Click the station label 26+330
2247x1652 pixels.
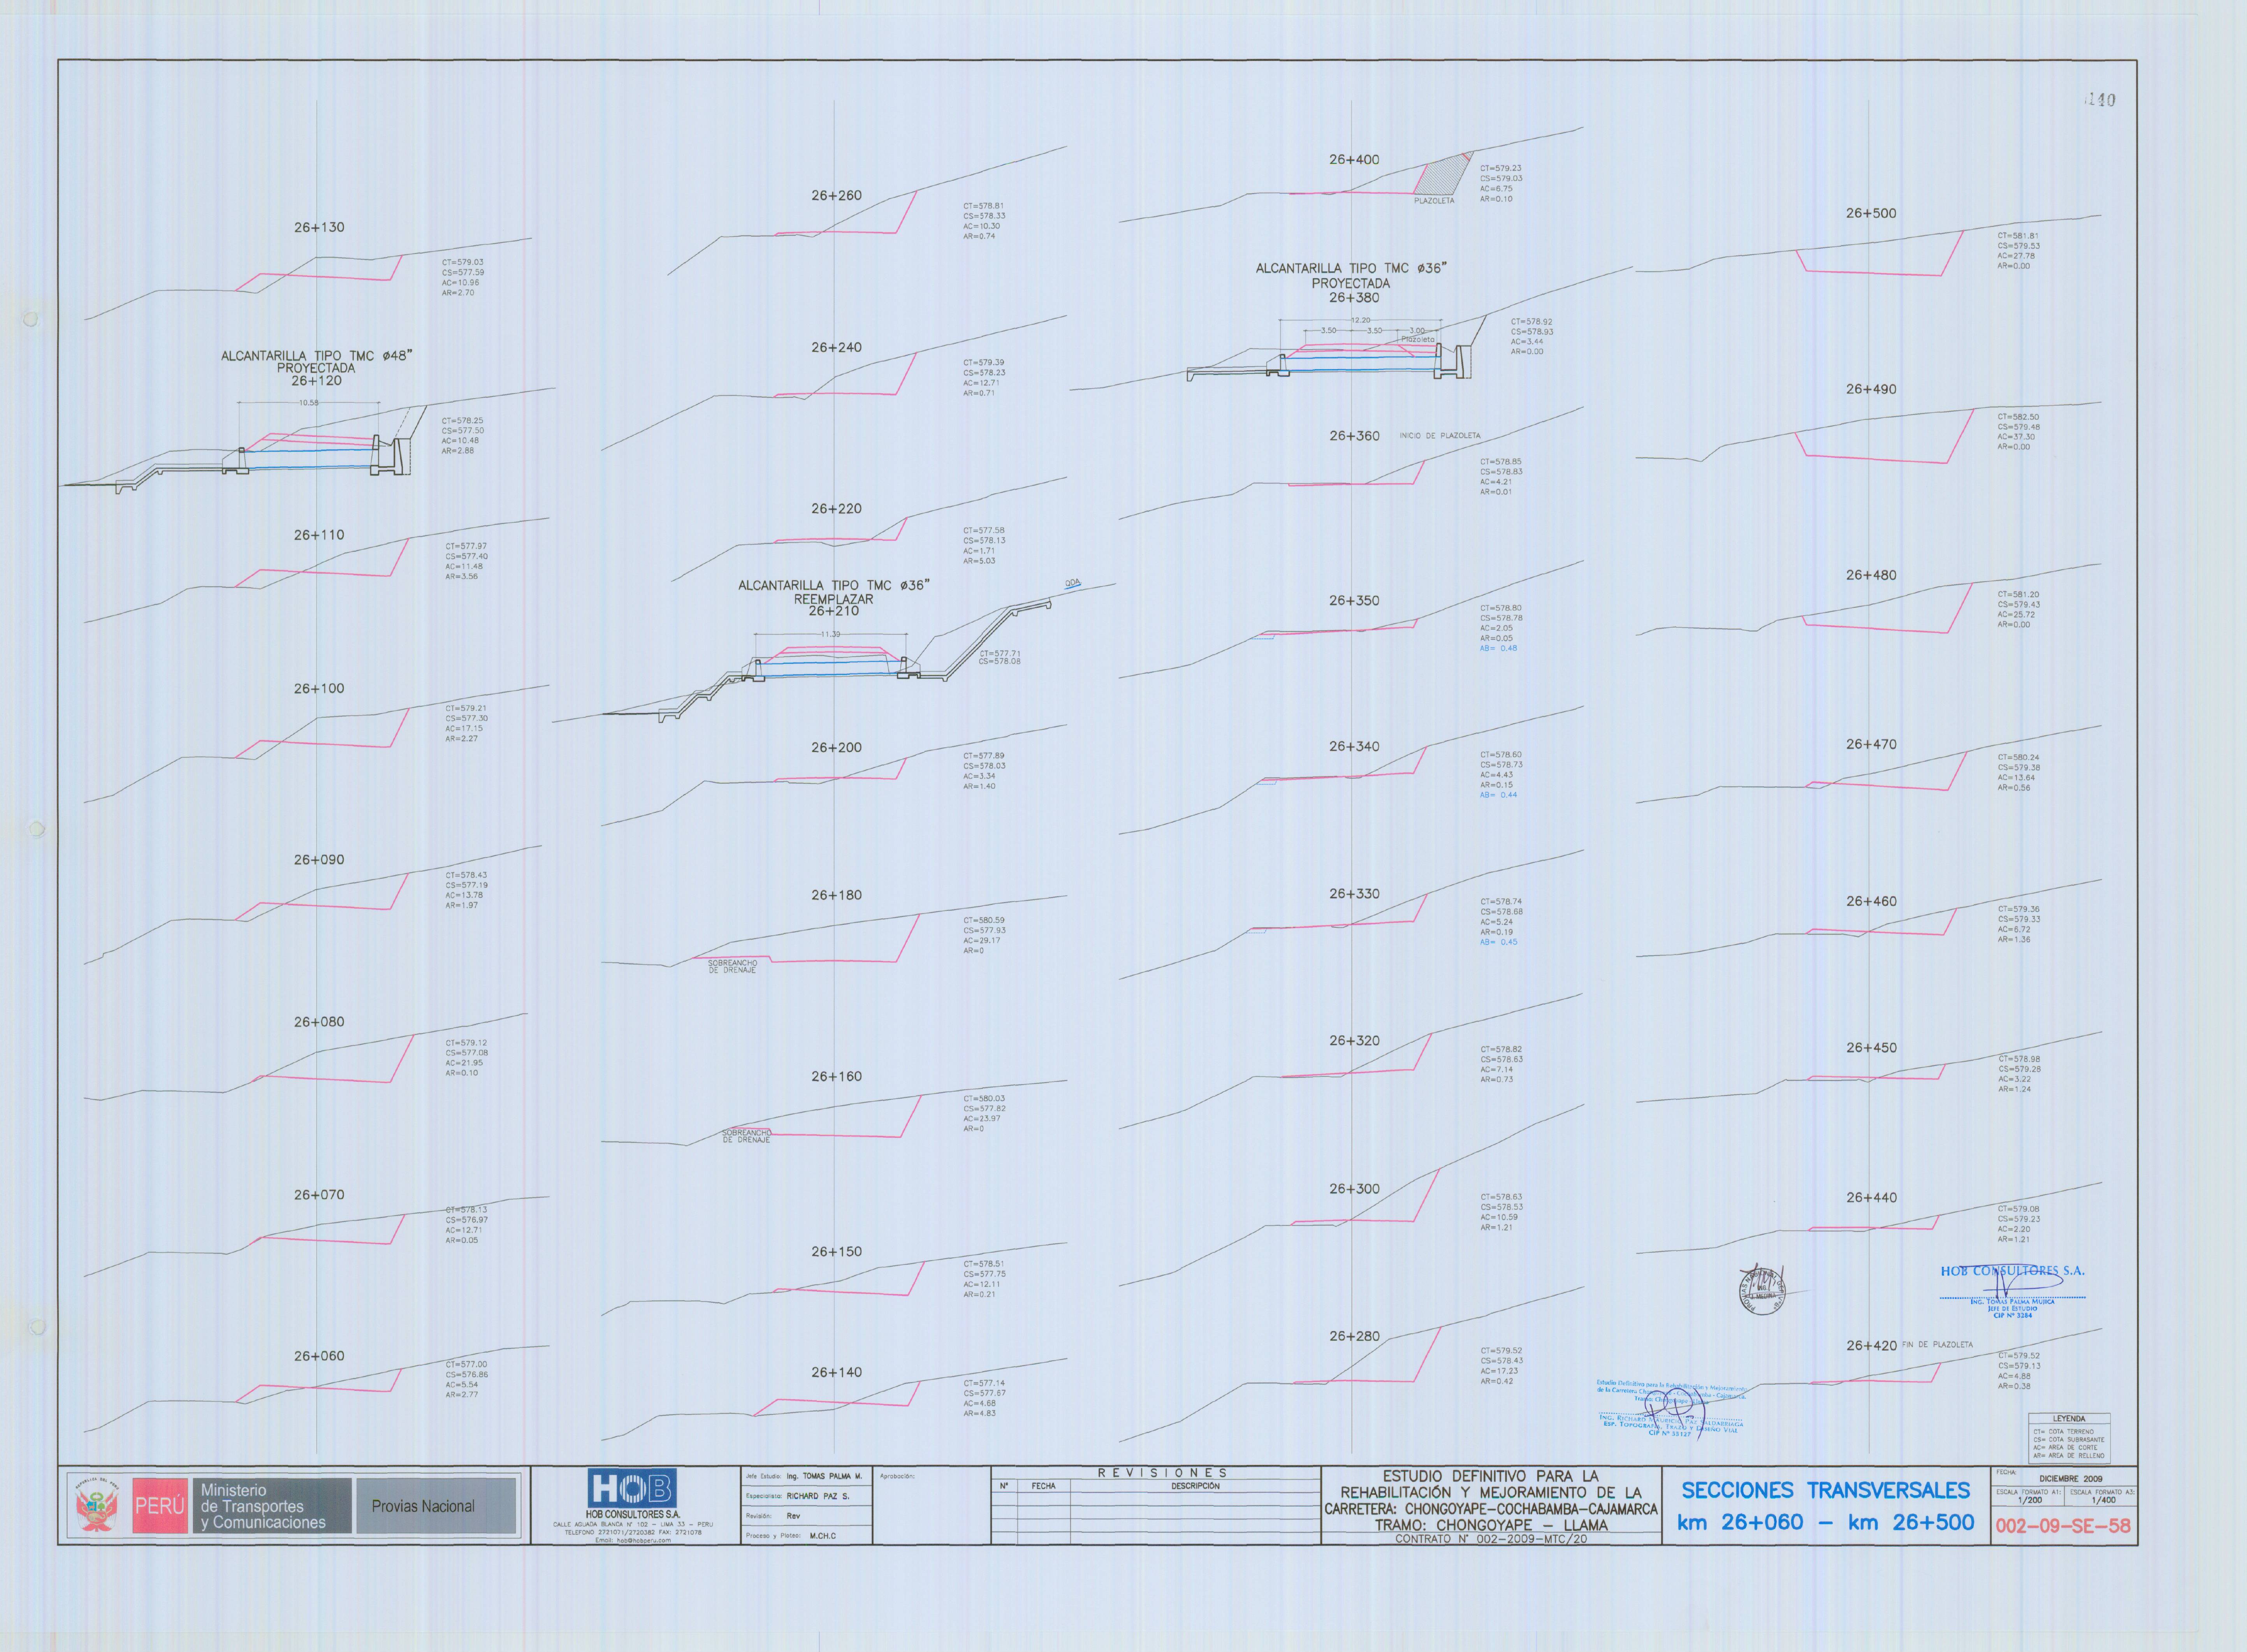pos(1354,894)
